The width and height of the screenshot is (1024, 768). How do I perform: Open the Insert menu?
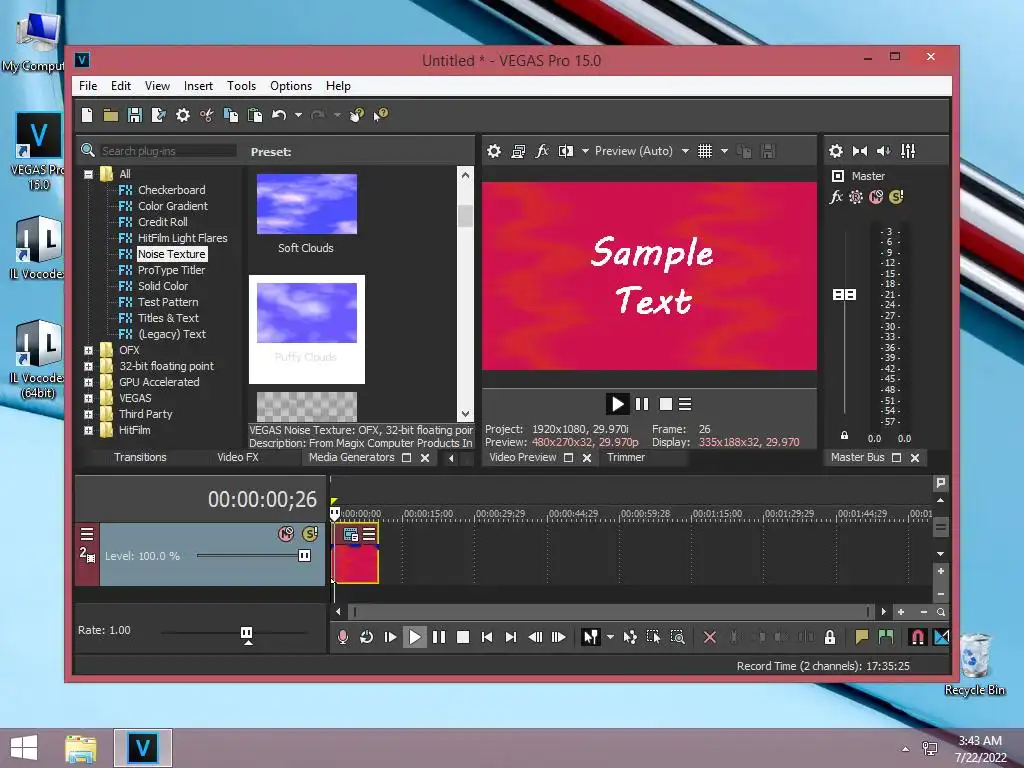(198, 86)
